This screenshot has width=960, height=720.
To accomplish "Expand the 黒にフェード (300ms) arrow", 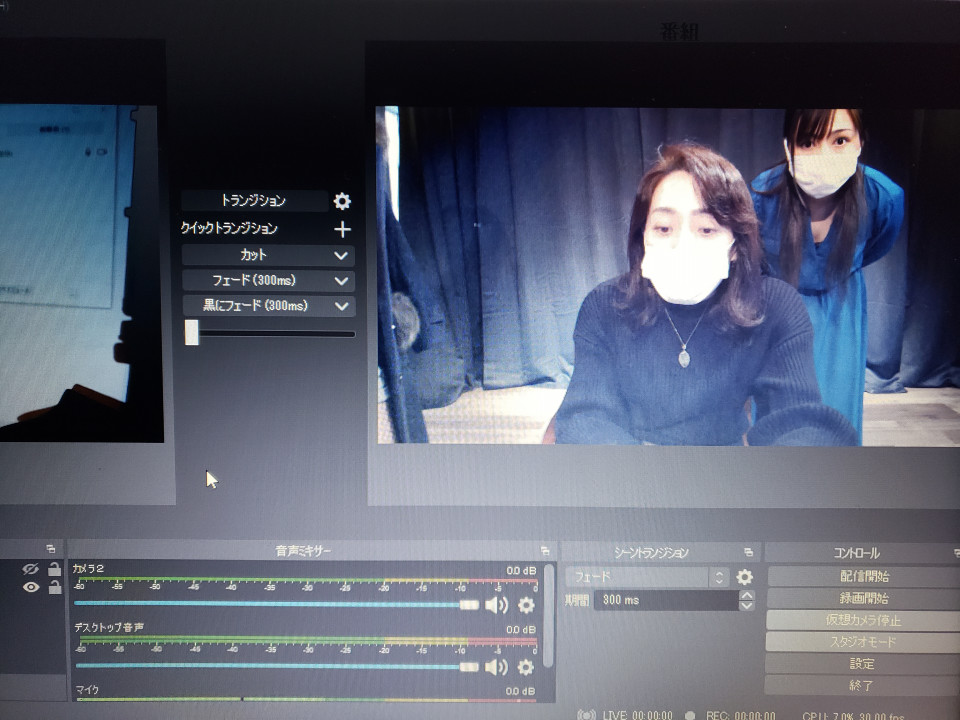I will [342, 306].
